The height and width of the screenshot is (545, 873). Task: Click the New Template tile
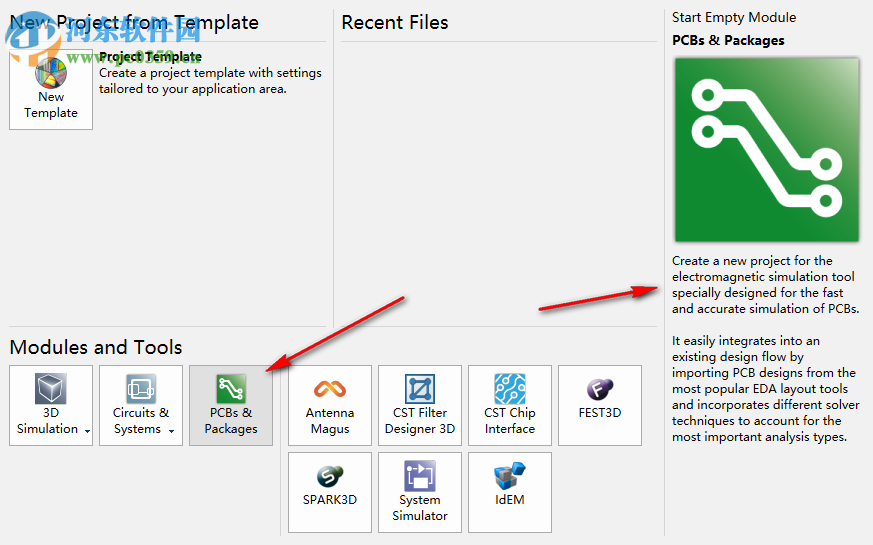point(51,90)
